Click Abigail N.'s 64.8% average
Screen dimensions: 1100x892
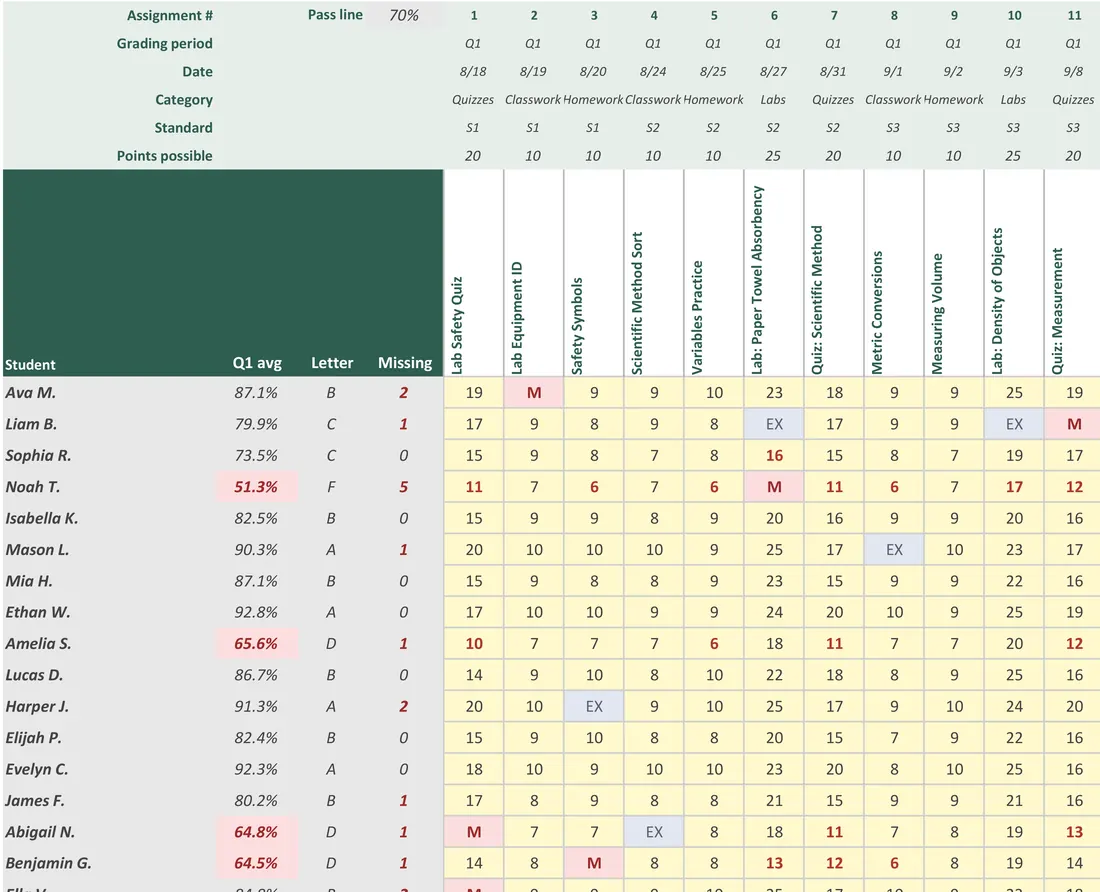256,832
